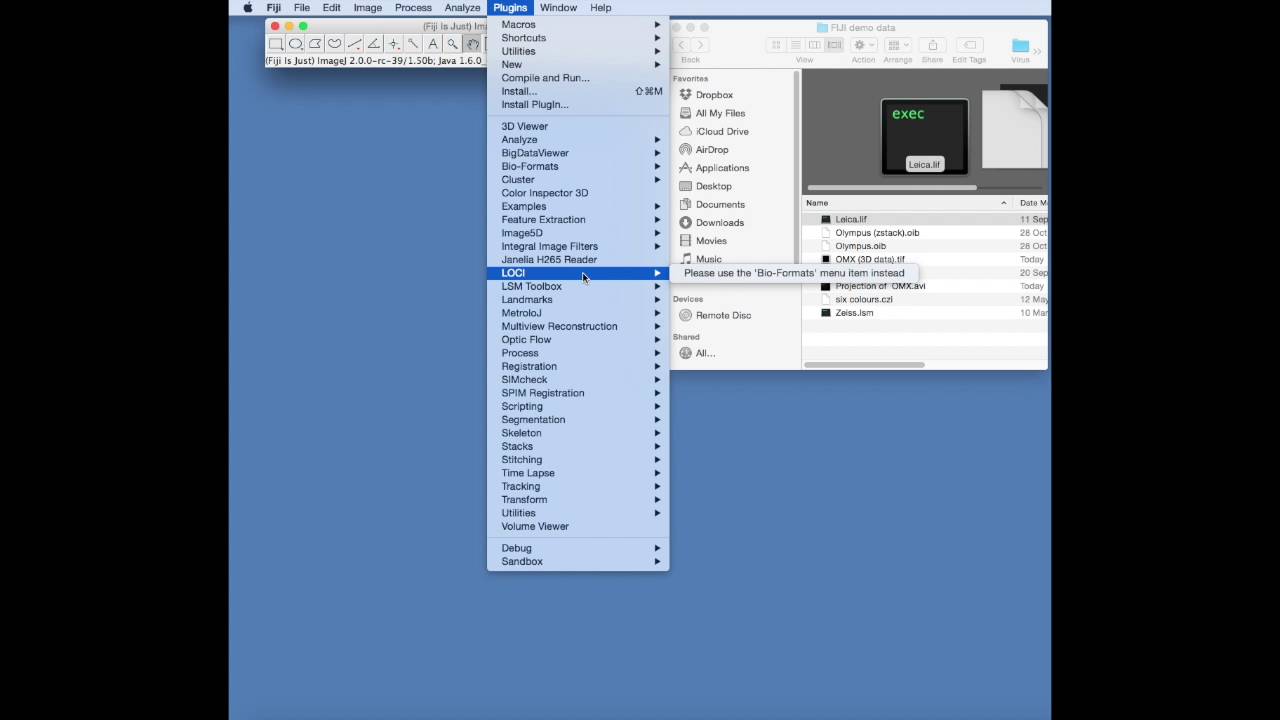Open the Virus folder in Finder toolbar
The image size is (1280, 720).
point(1020,46)
